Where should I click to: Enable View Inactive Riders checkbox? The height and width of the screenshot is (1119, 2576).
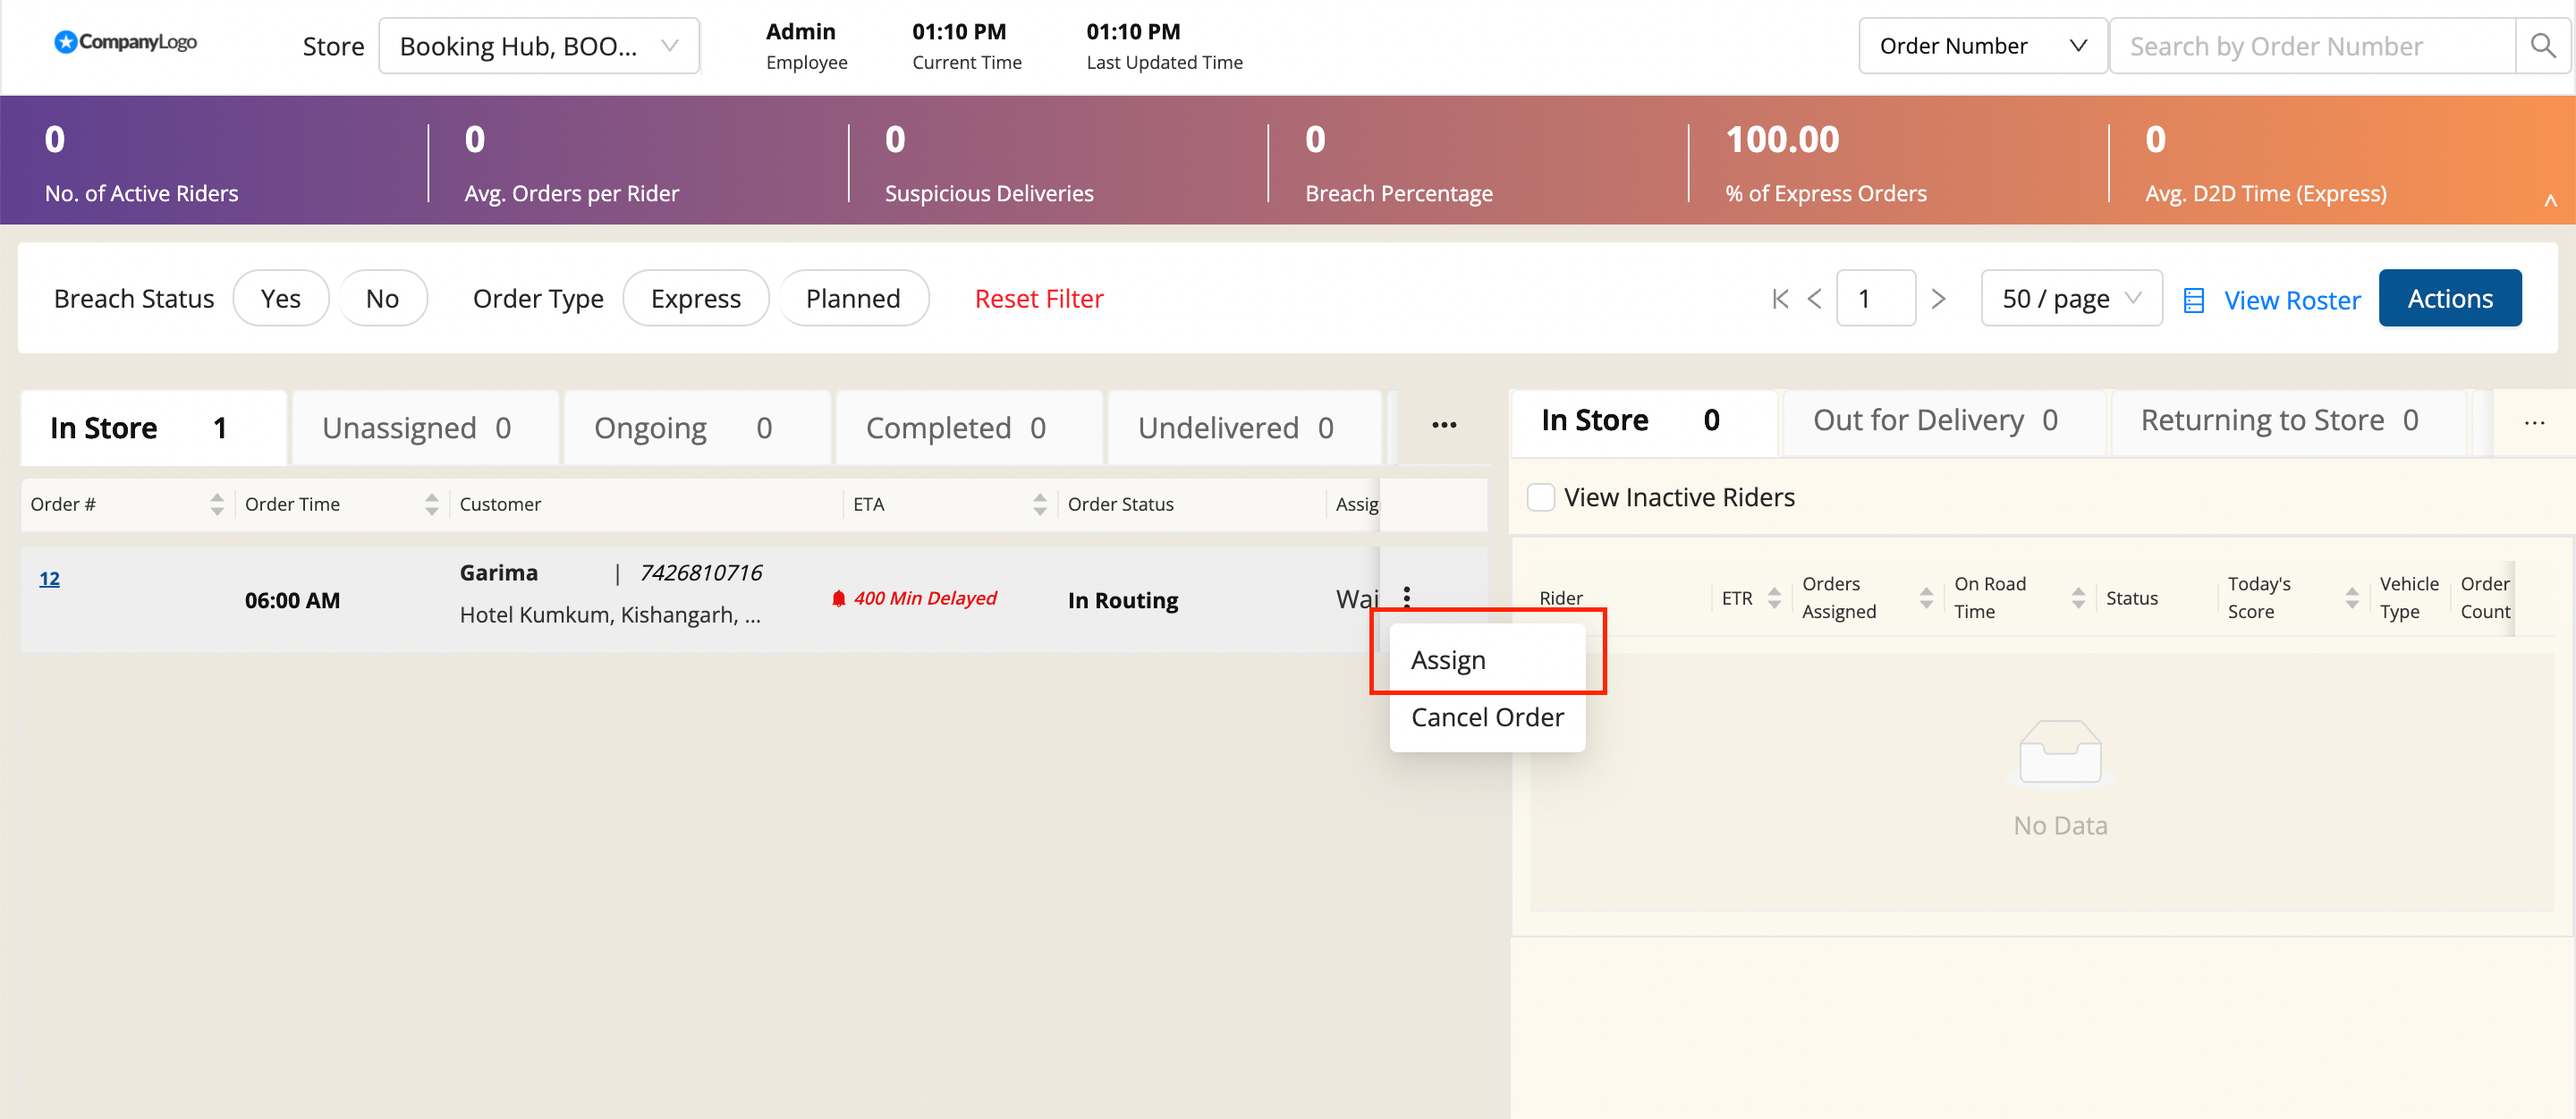[x=1541, y=497]
